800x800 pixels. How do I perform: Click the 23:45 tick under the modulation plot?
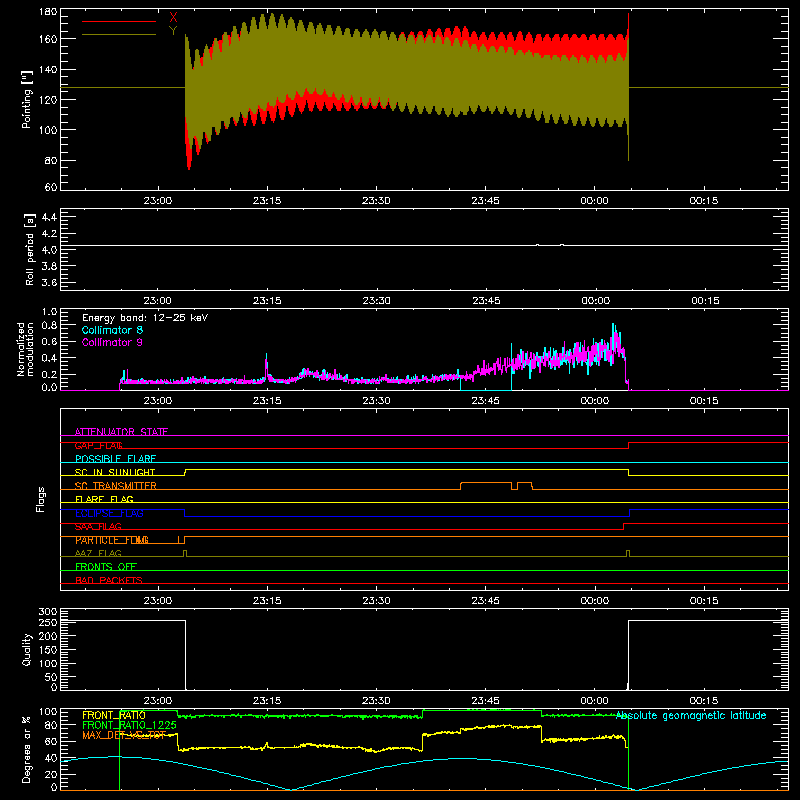click(x=486, y=401)
